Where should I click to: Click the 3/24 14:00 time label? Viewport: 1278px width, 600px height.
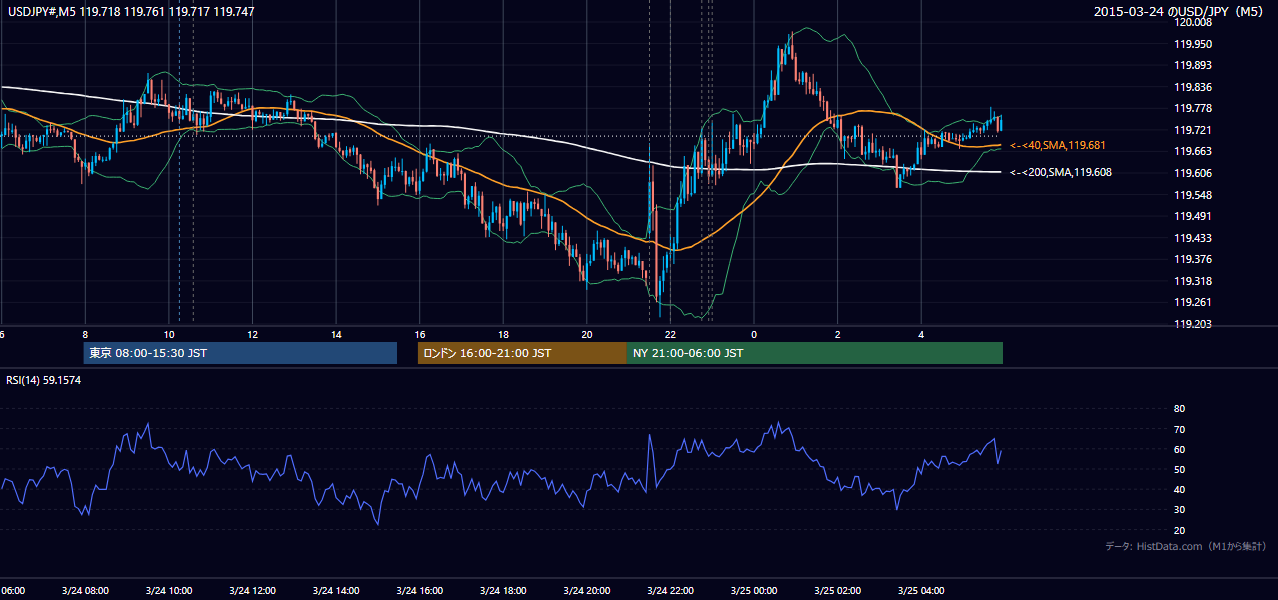[x=336, y=591]
